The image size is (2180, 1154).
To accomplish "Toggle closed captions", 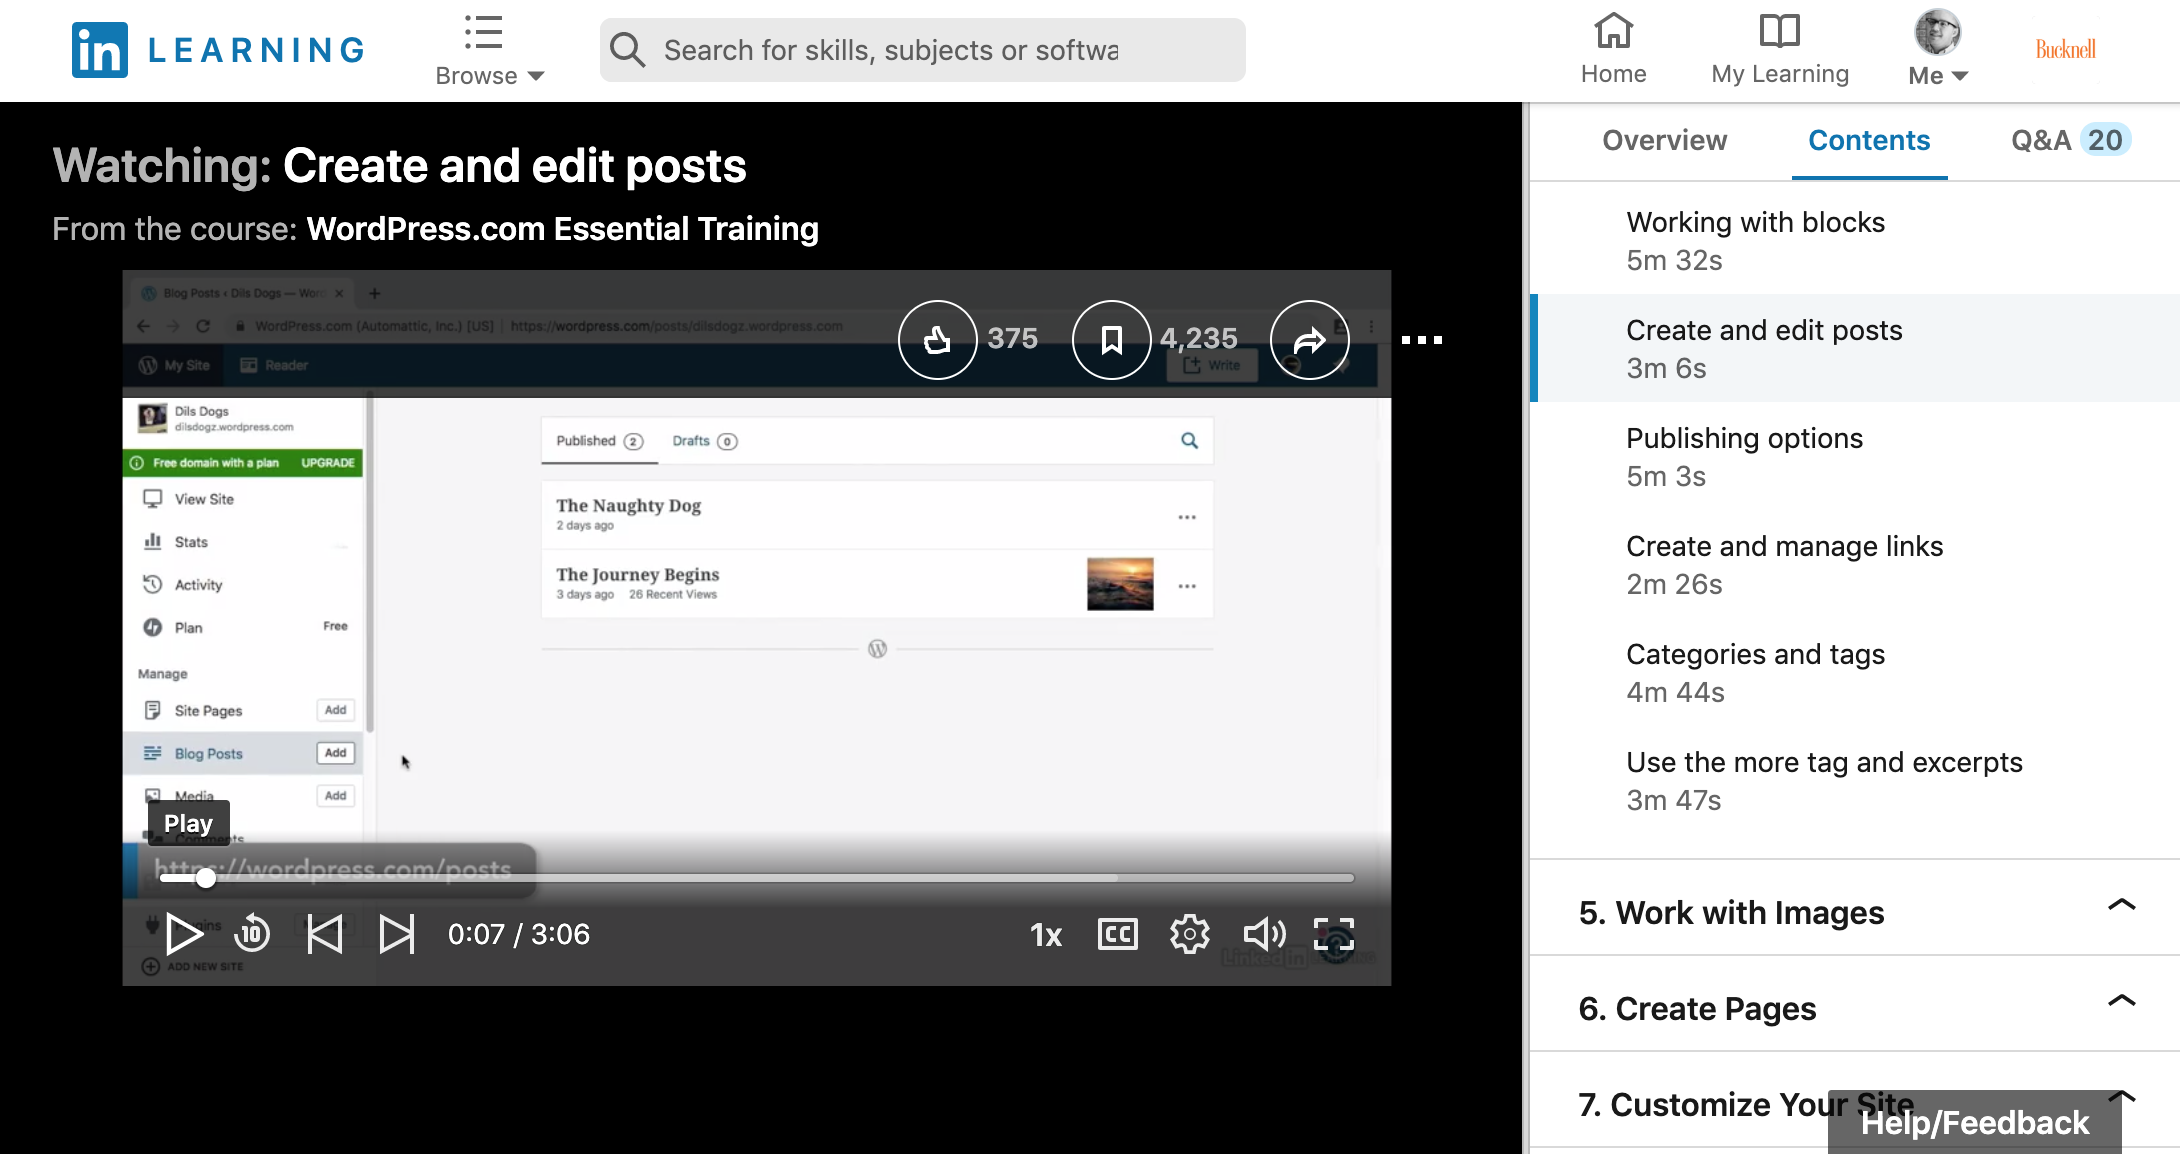I will [1118, 934].
